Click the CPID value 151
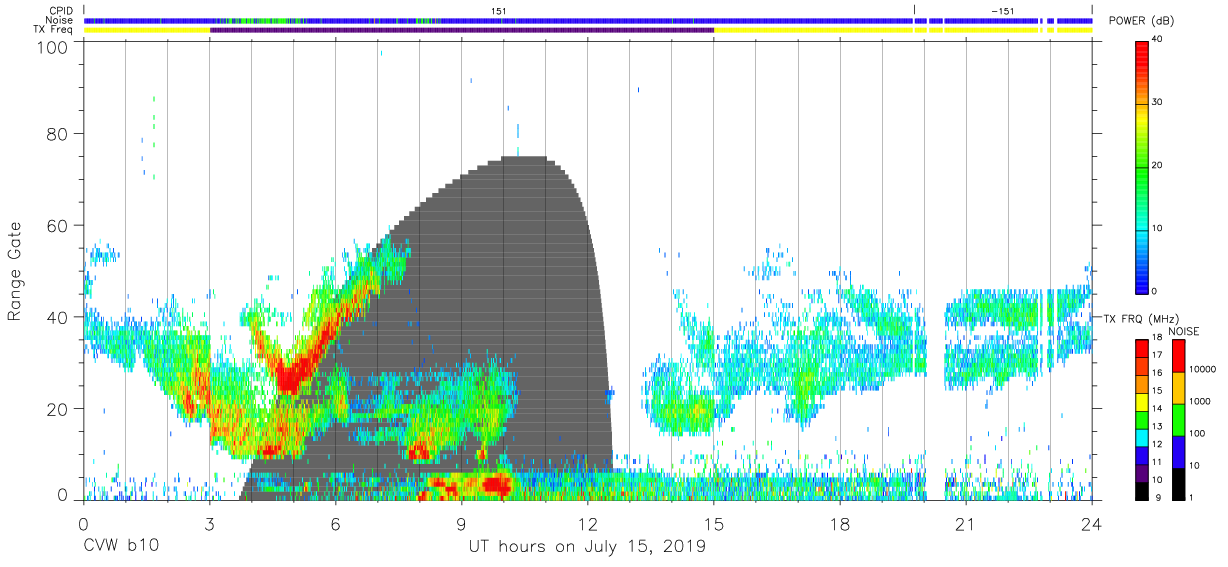The height and width of the screenshot is (567, 1228). point(498,11)
